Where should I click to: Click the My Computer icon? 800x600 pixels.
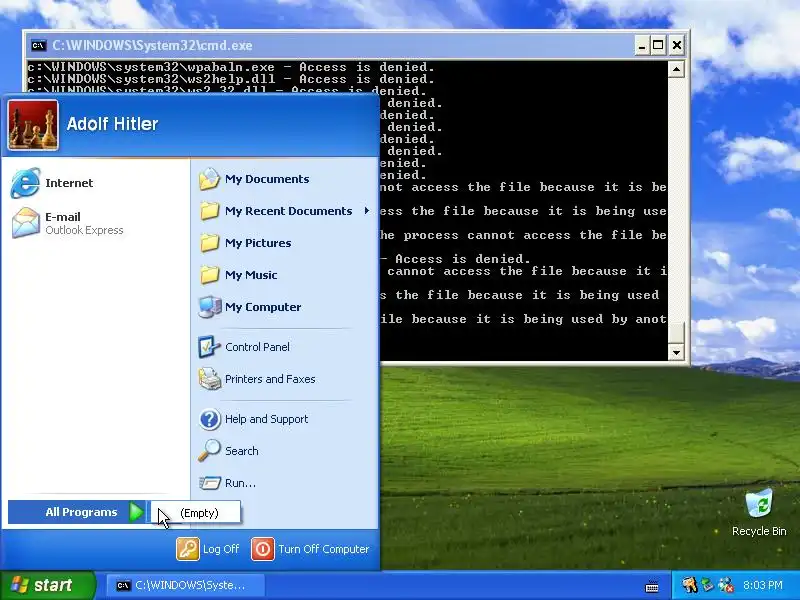210,307
